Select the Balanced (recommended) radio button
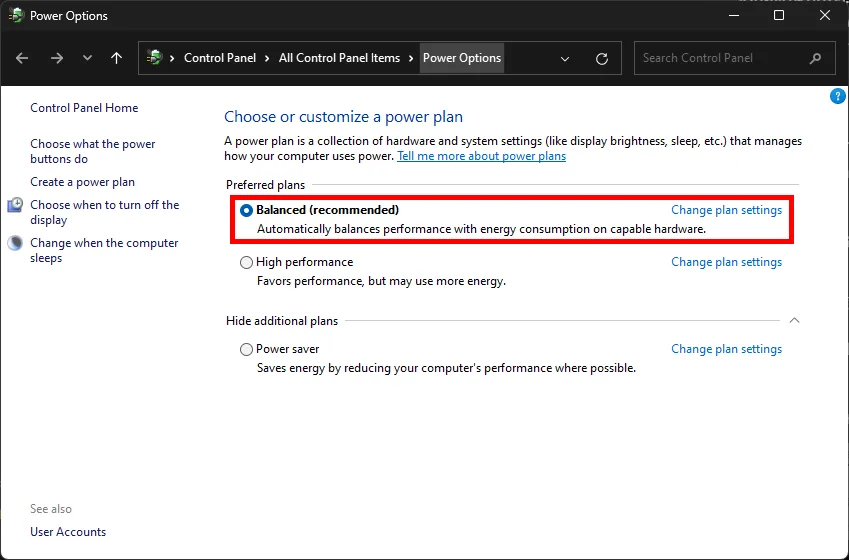 click(x=246, y=210)
